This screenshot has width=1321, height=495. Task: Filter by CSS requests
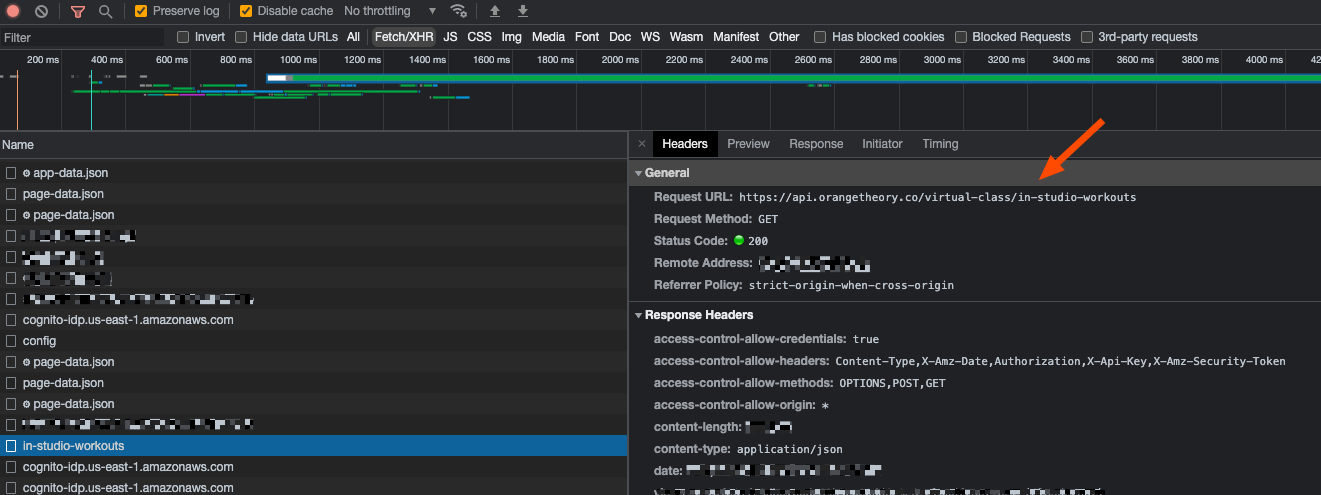480,37
